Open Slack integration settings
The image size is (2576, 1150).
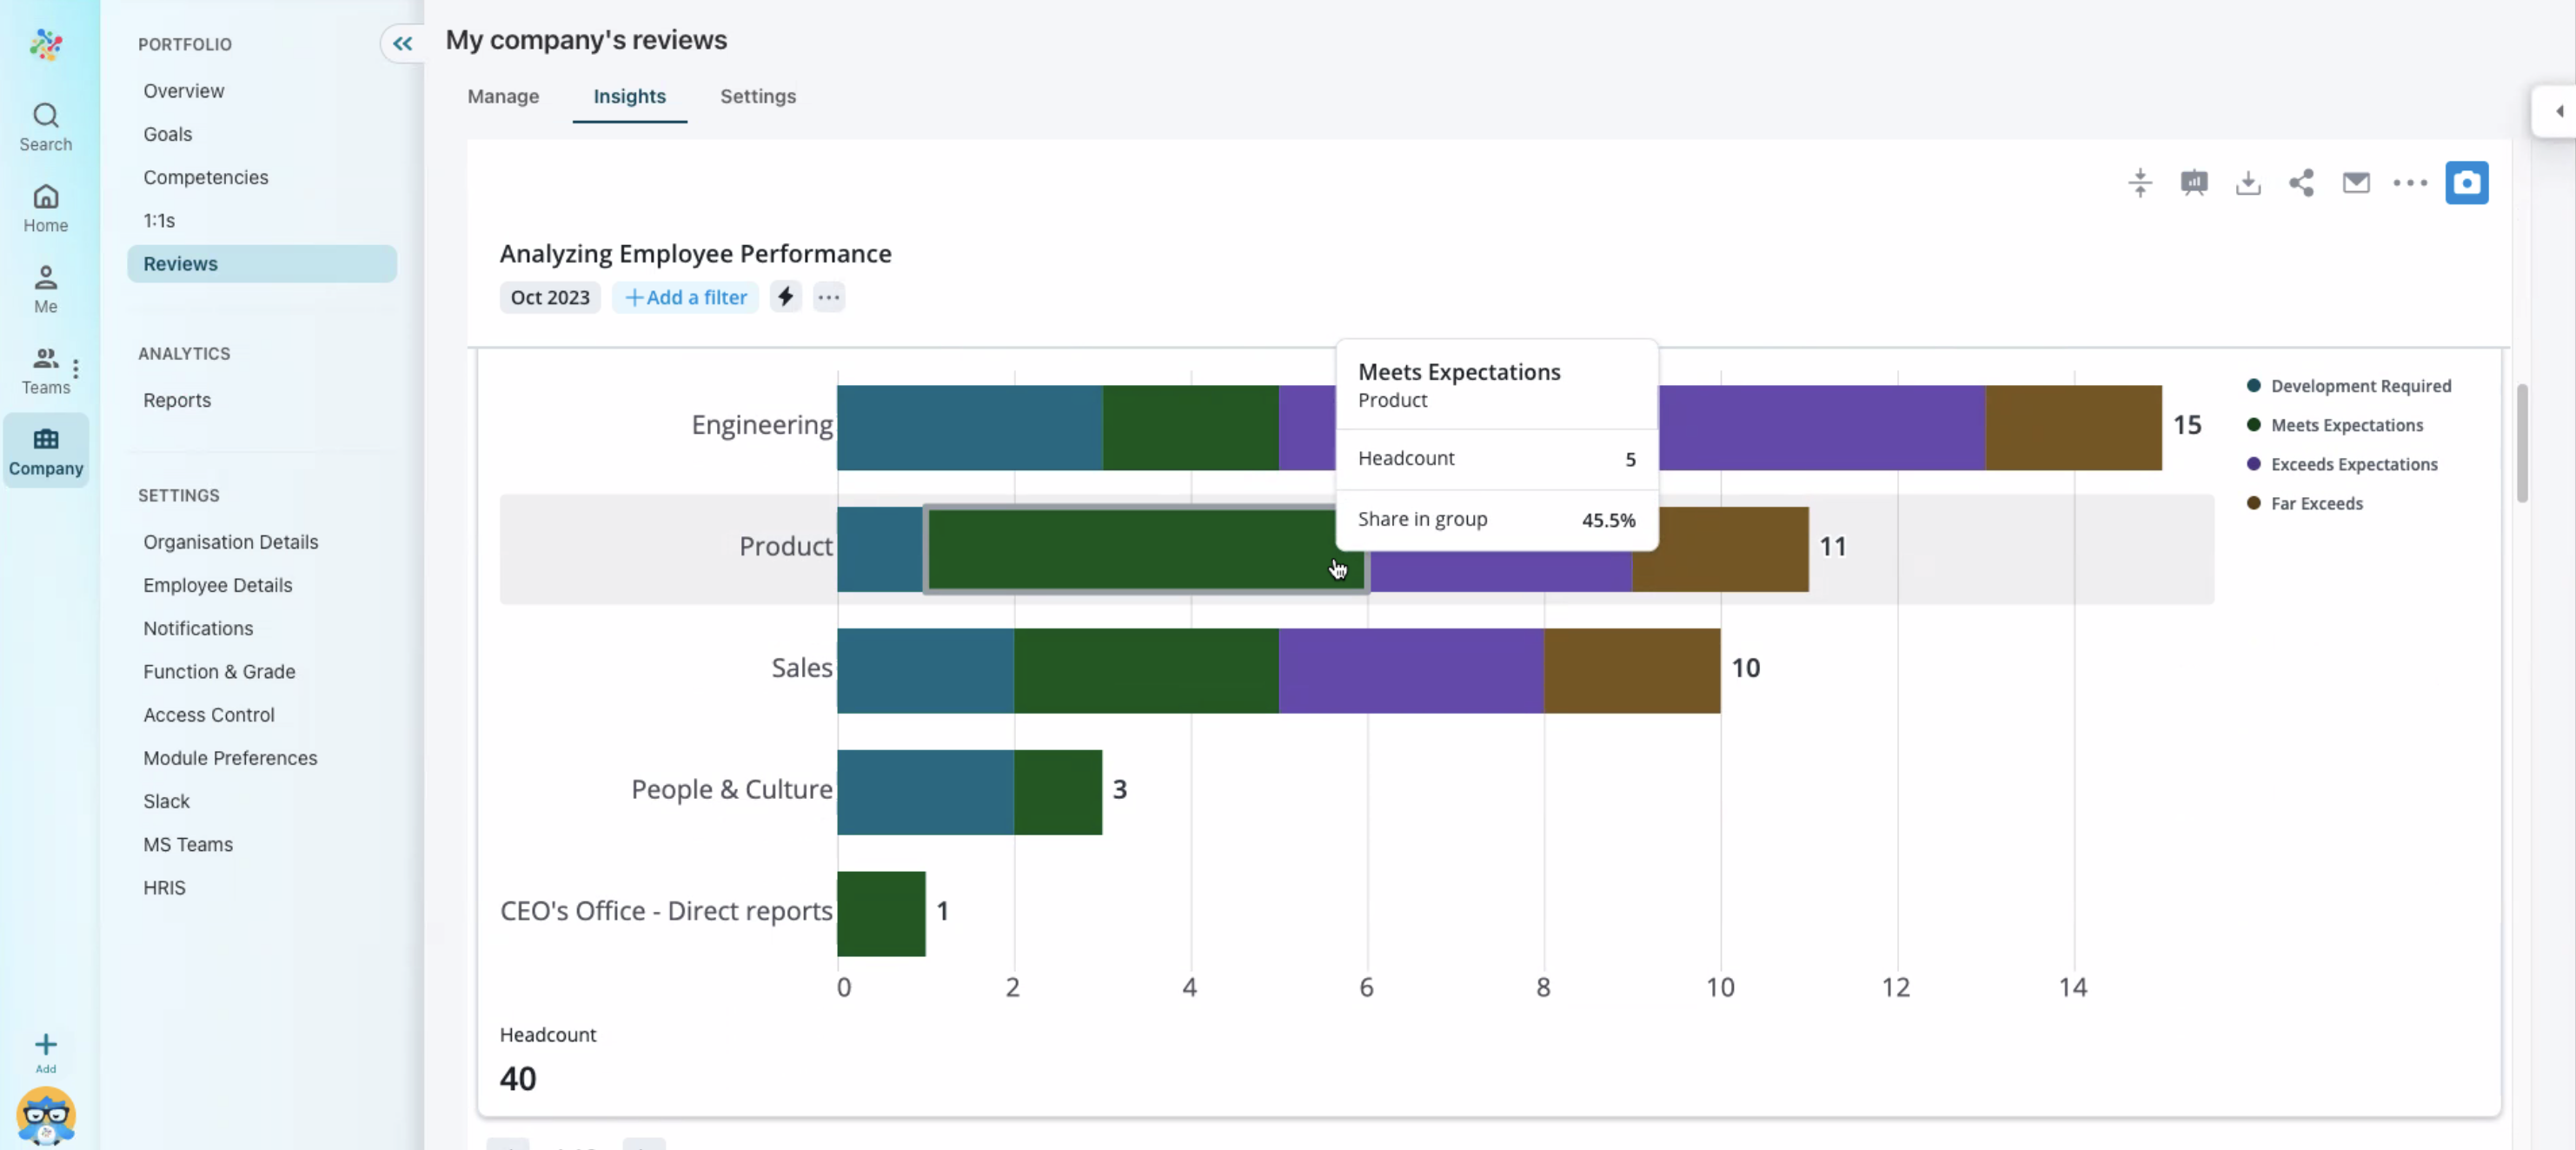tap(166, 801)
